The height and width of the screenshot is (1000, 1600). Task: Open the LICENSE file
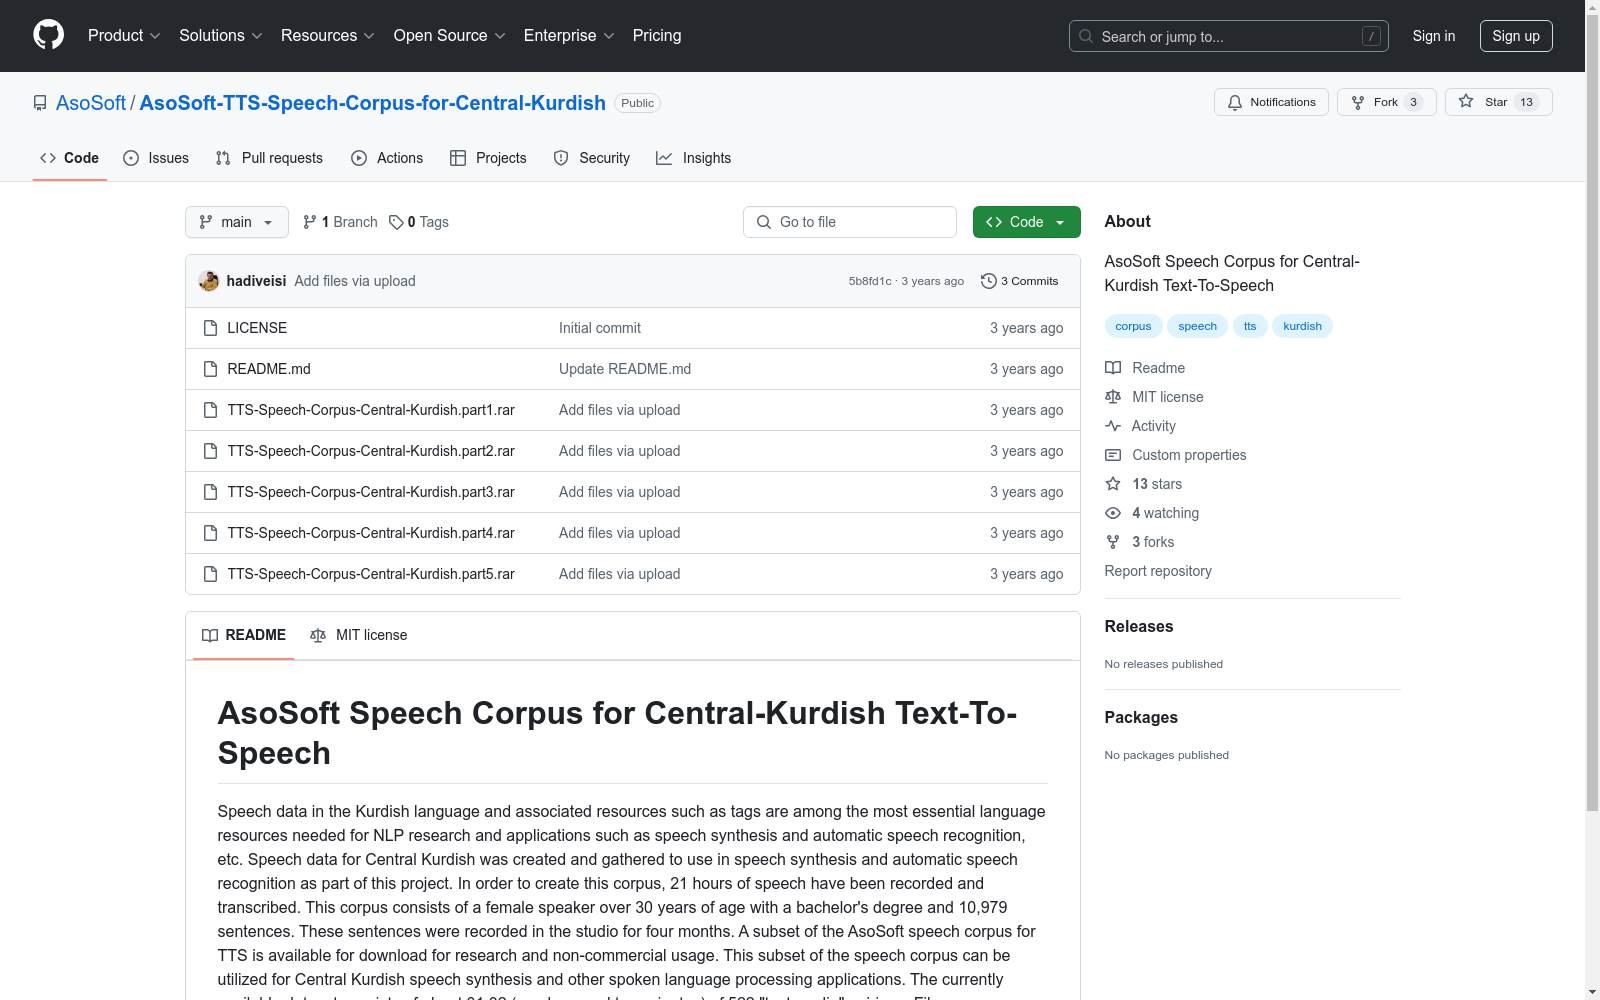click(257, 328)
